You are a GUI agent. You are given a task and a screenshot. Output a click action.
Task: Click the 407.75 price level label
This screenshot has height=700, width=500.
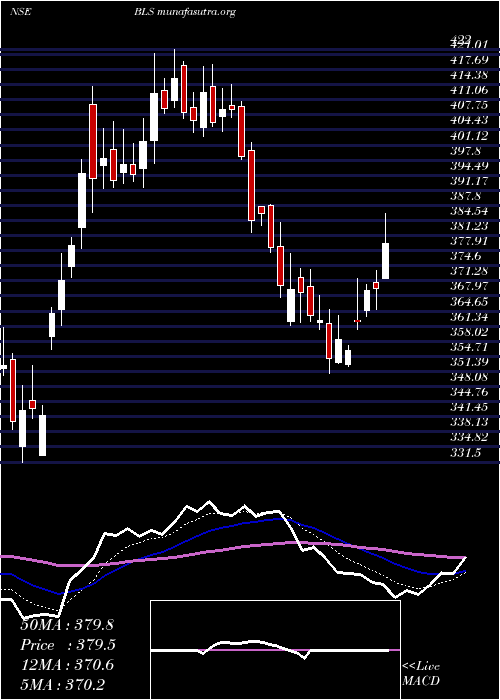469,105
